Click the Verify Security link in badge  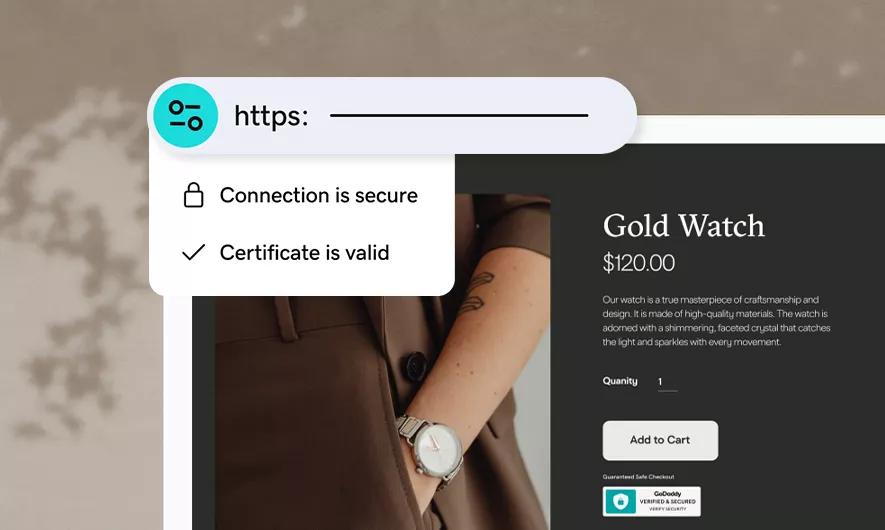point(667,509)
